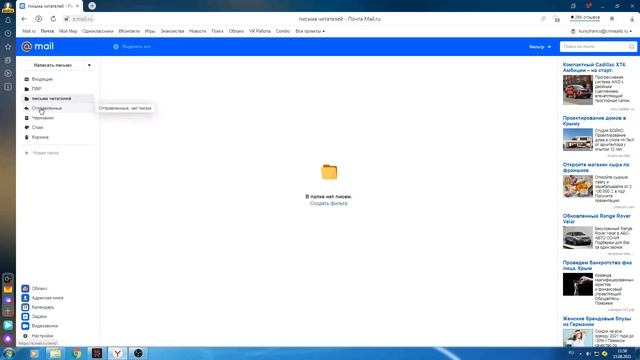Open Одноклассники in portal bar
Viewport: 640px width, 360px height.
coord(98,31)
